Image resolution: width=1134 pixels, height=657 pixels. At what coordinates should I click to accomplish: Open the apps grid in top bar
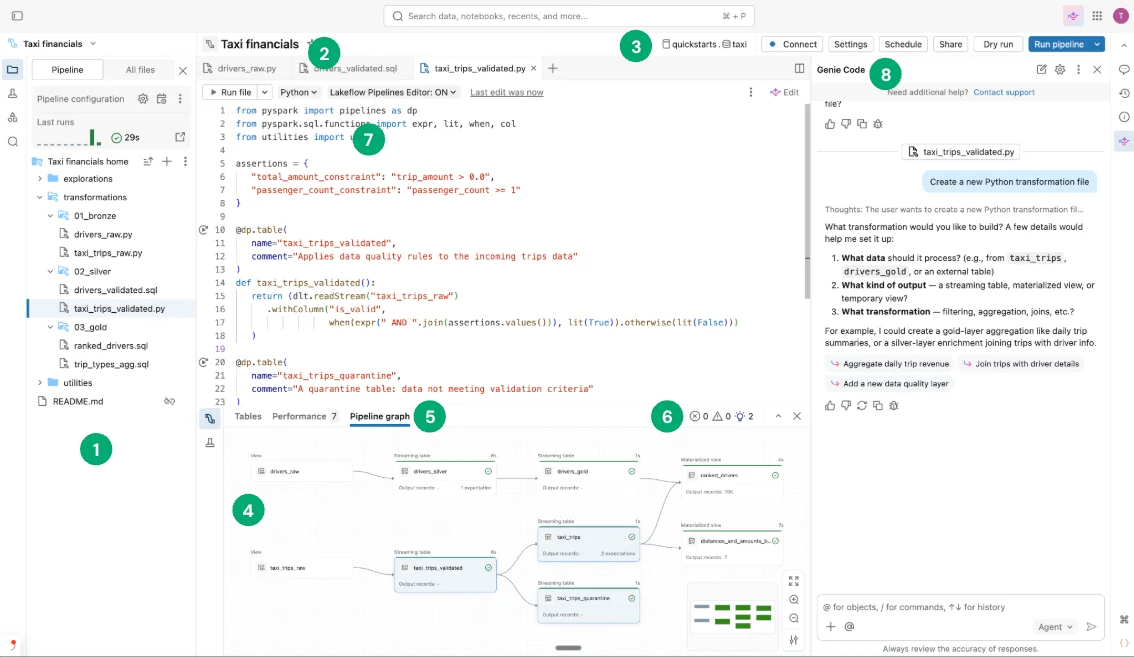click(x=1097, y=16)
